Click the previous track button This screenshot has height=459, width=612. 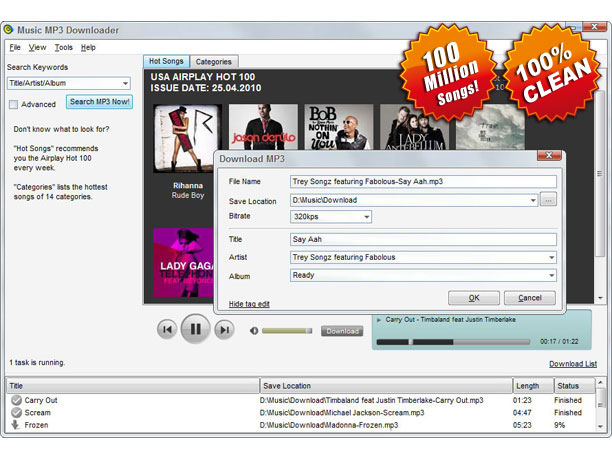click(x=168, y=329)
